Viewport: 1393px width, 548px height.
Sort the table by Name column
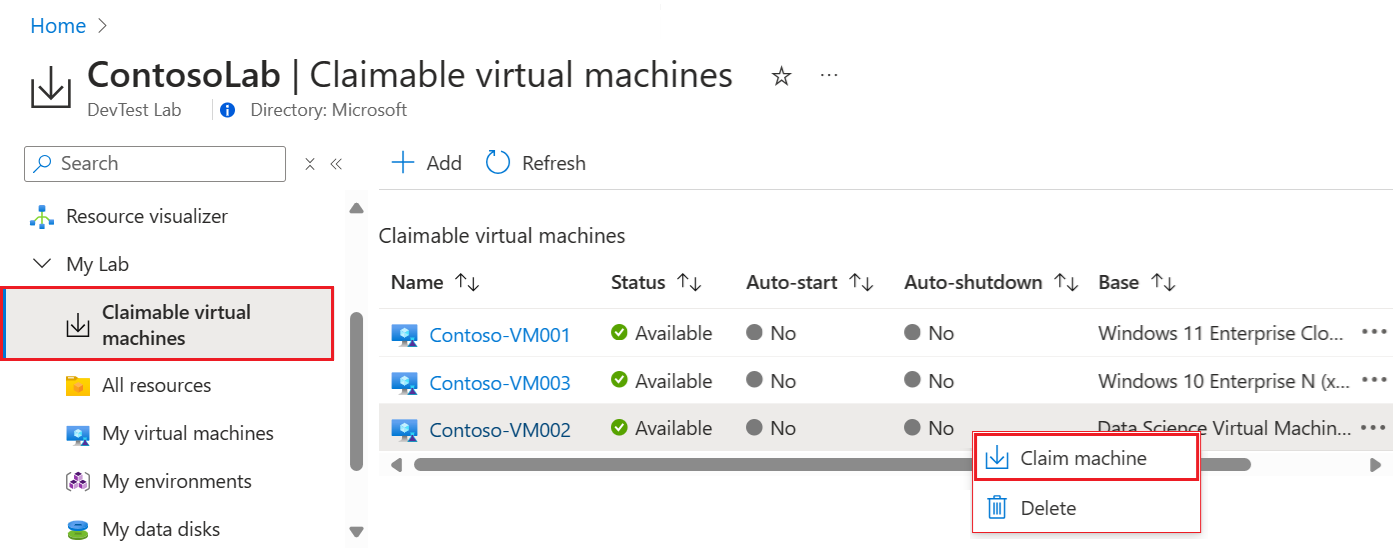coord(467,283)
